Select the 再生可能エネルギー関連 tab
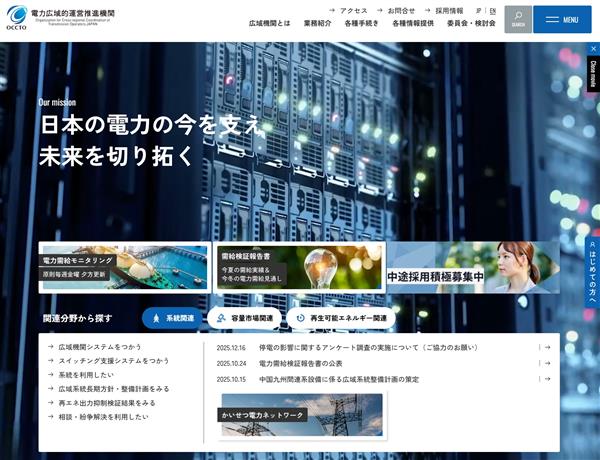 point(341,318)
